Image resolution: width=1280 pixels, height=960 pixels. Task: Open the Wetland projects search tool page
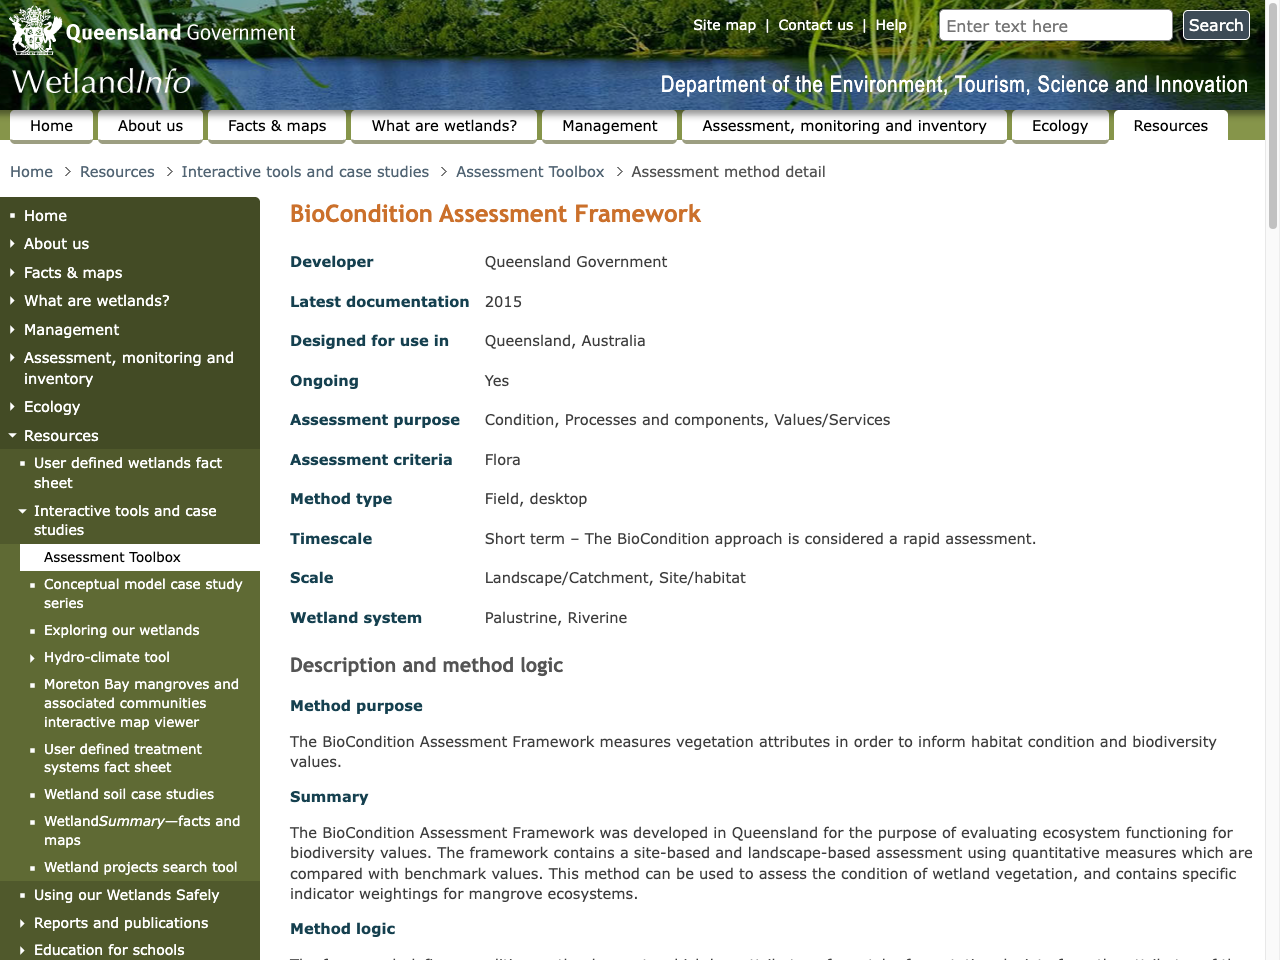[140, 867]
